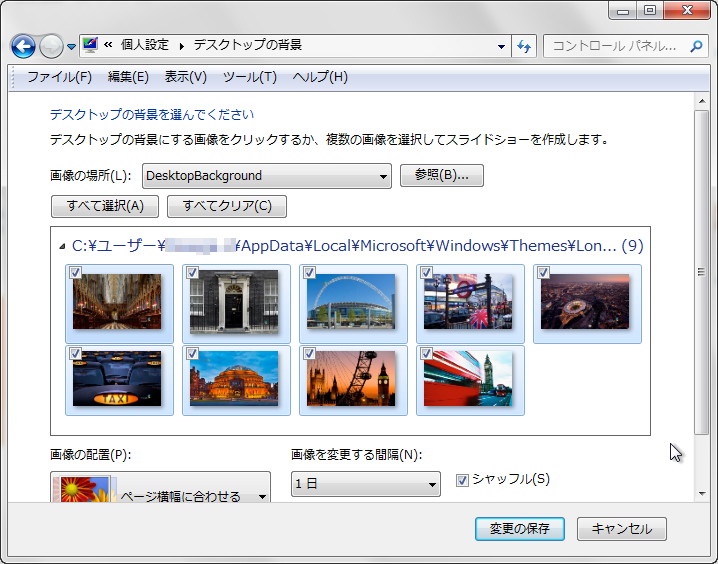Uncheck the black door image checkbox
Screen dimensions: 718x564
[x=192, y=273]
